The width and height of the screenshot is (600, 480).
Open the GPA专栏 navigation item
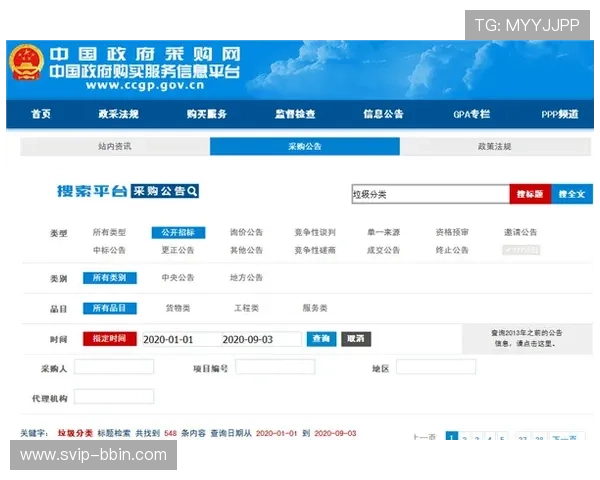(471, 114)
